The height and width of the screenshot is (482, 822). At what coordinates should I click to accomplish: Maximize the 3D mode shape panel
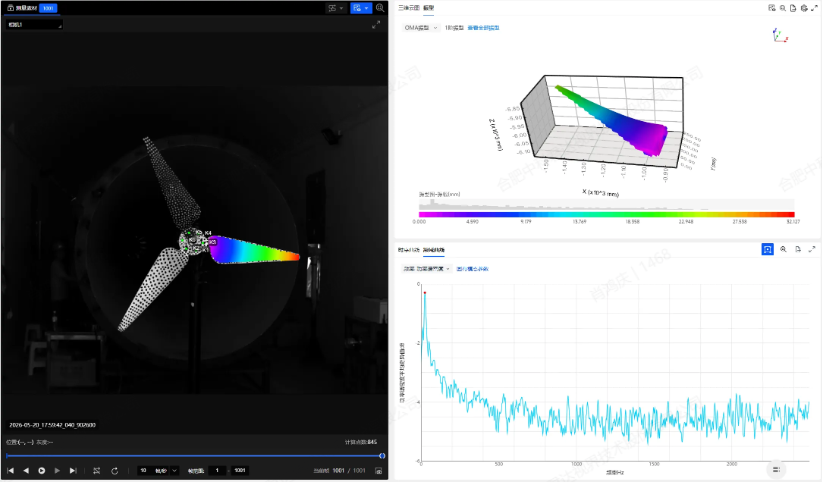tap(814, 8)
